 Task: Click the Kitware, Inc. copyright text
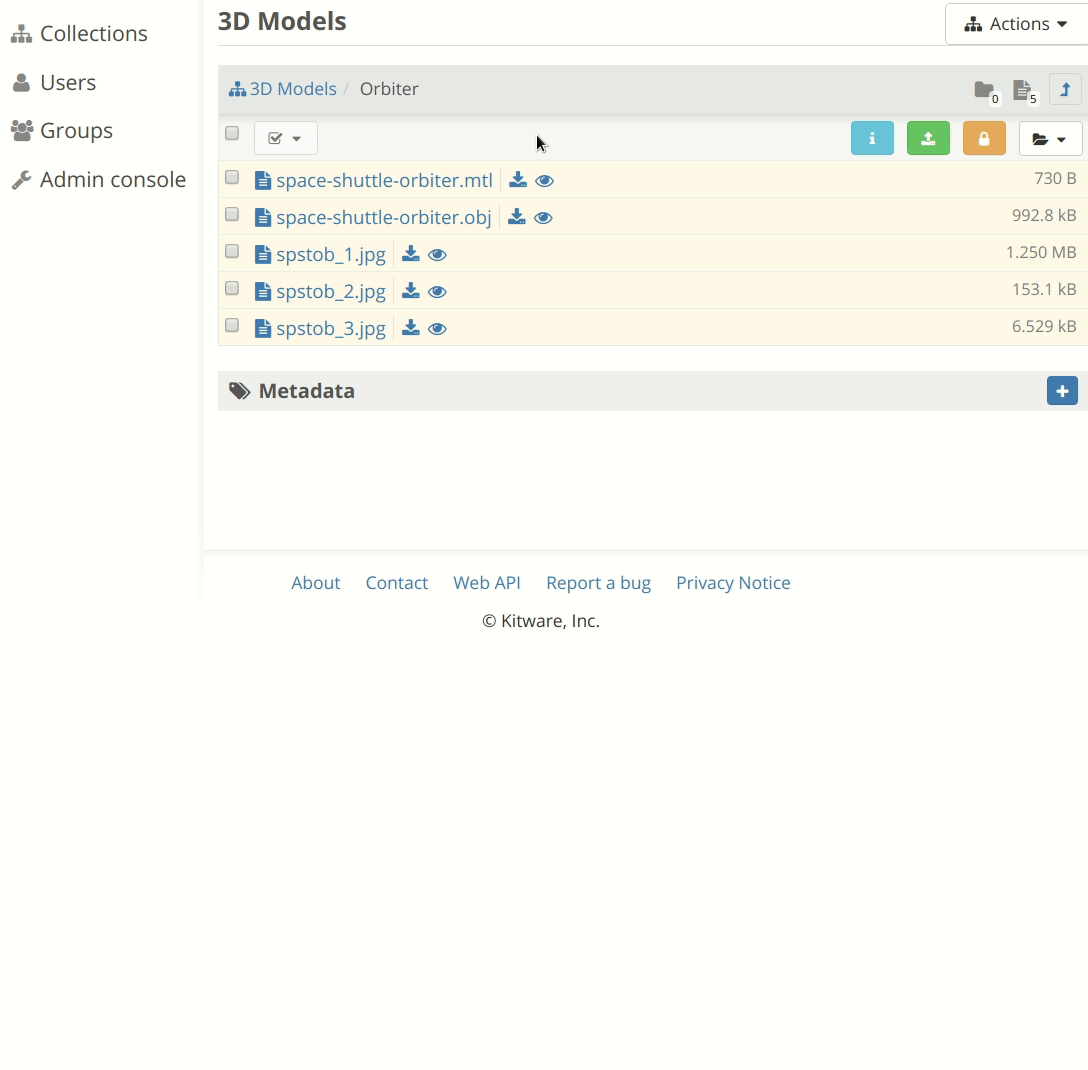point(541,621)
